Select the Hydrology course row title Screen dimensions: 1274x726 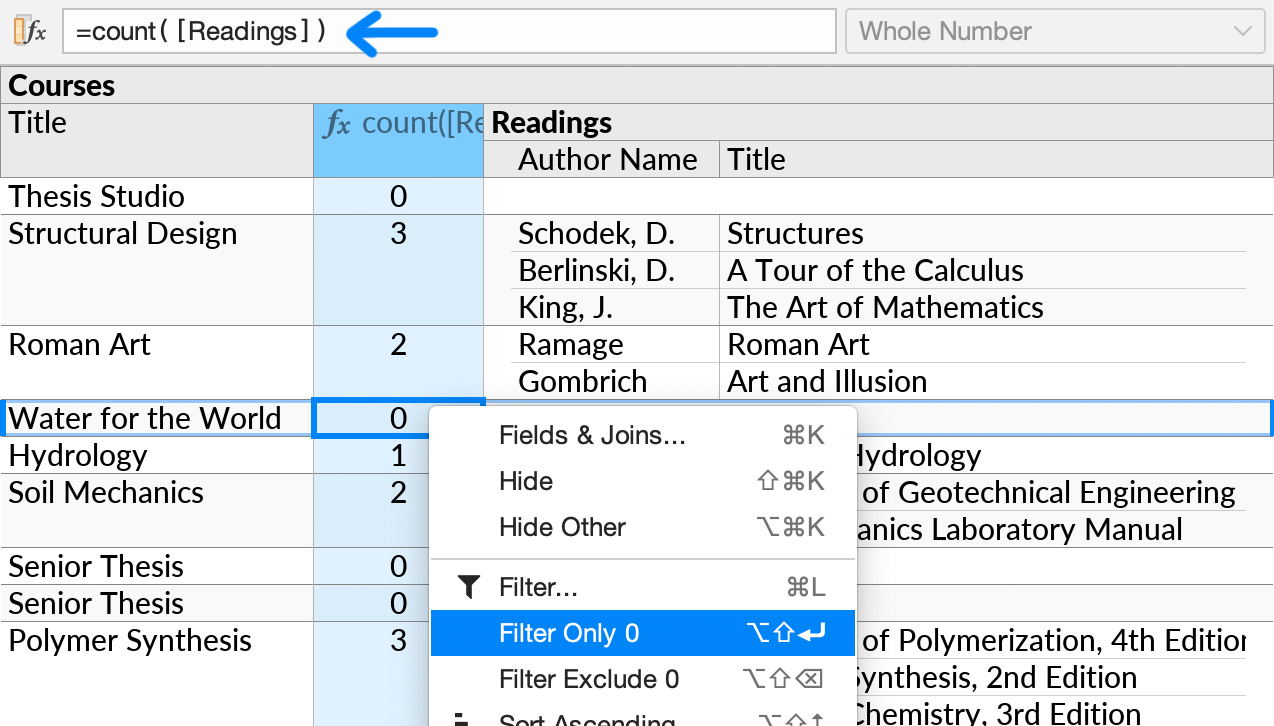point(80,455)
